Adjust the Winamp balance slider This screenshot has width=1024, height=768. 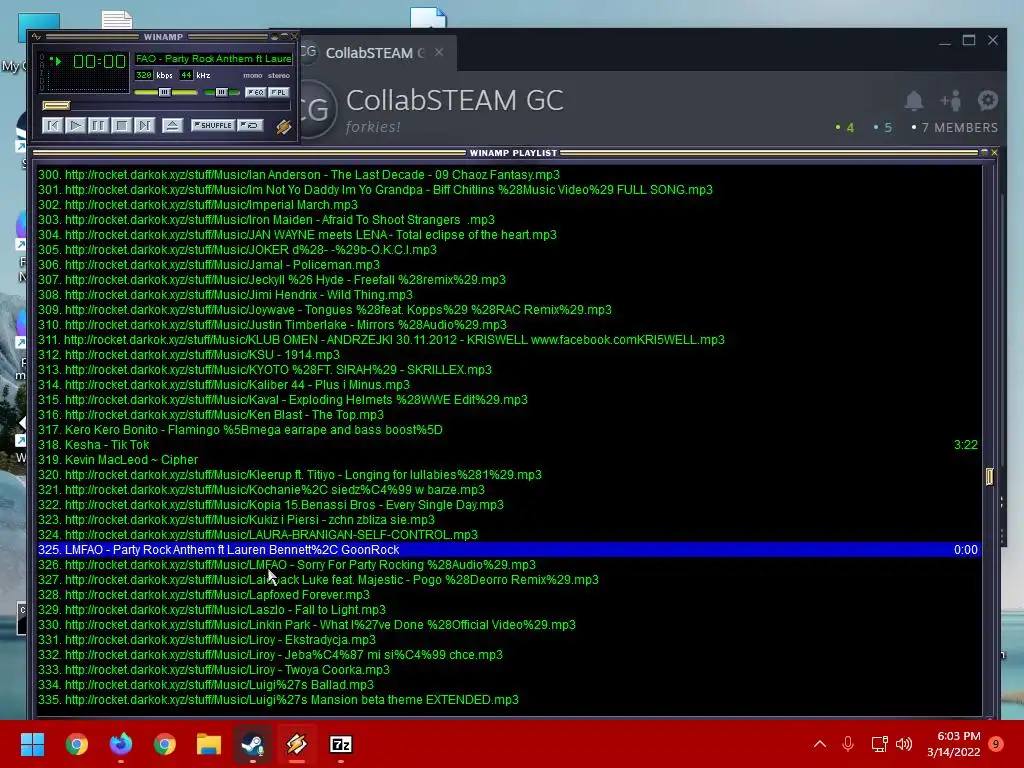(221, 92)
